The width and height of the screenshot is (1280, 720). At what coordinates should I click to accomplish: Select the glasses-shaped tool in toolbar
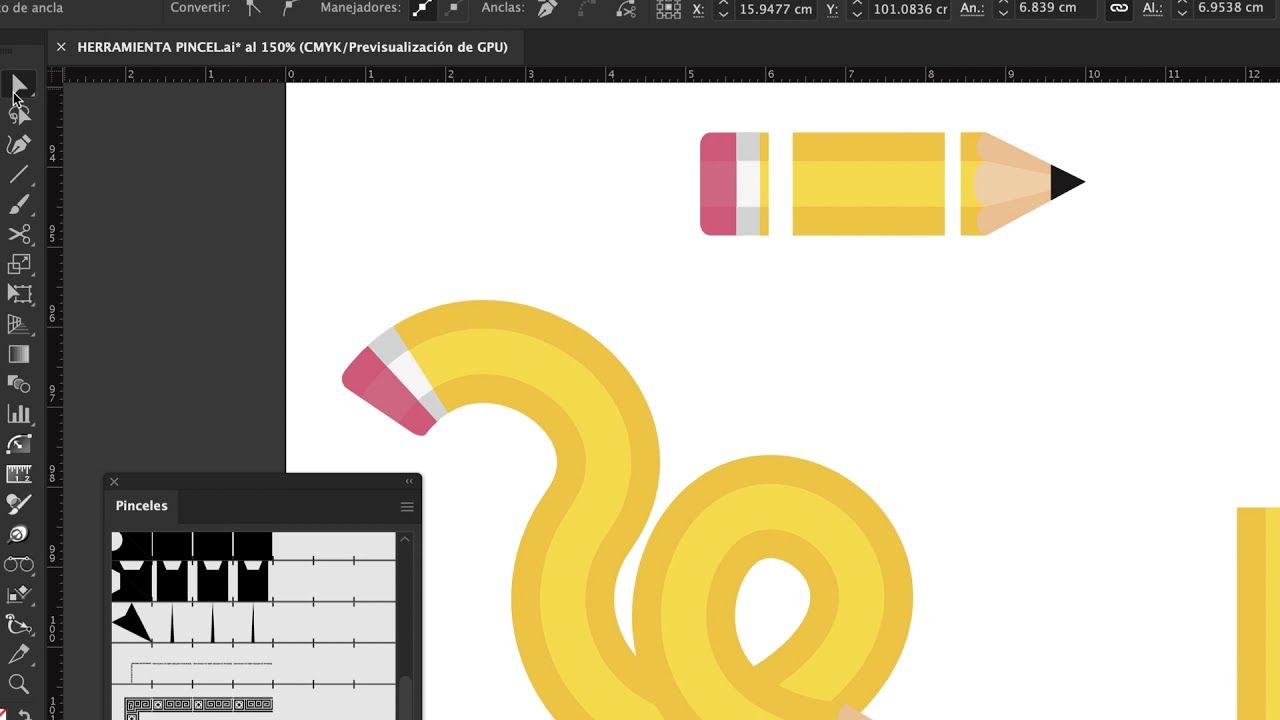pos(18,564)
